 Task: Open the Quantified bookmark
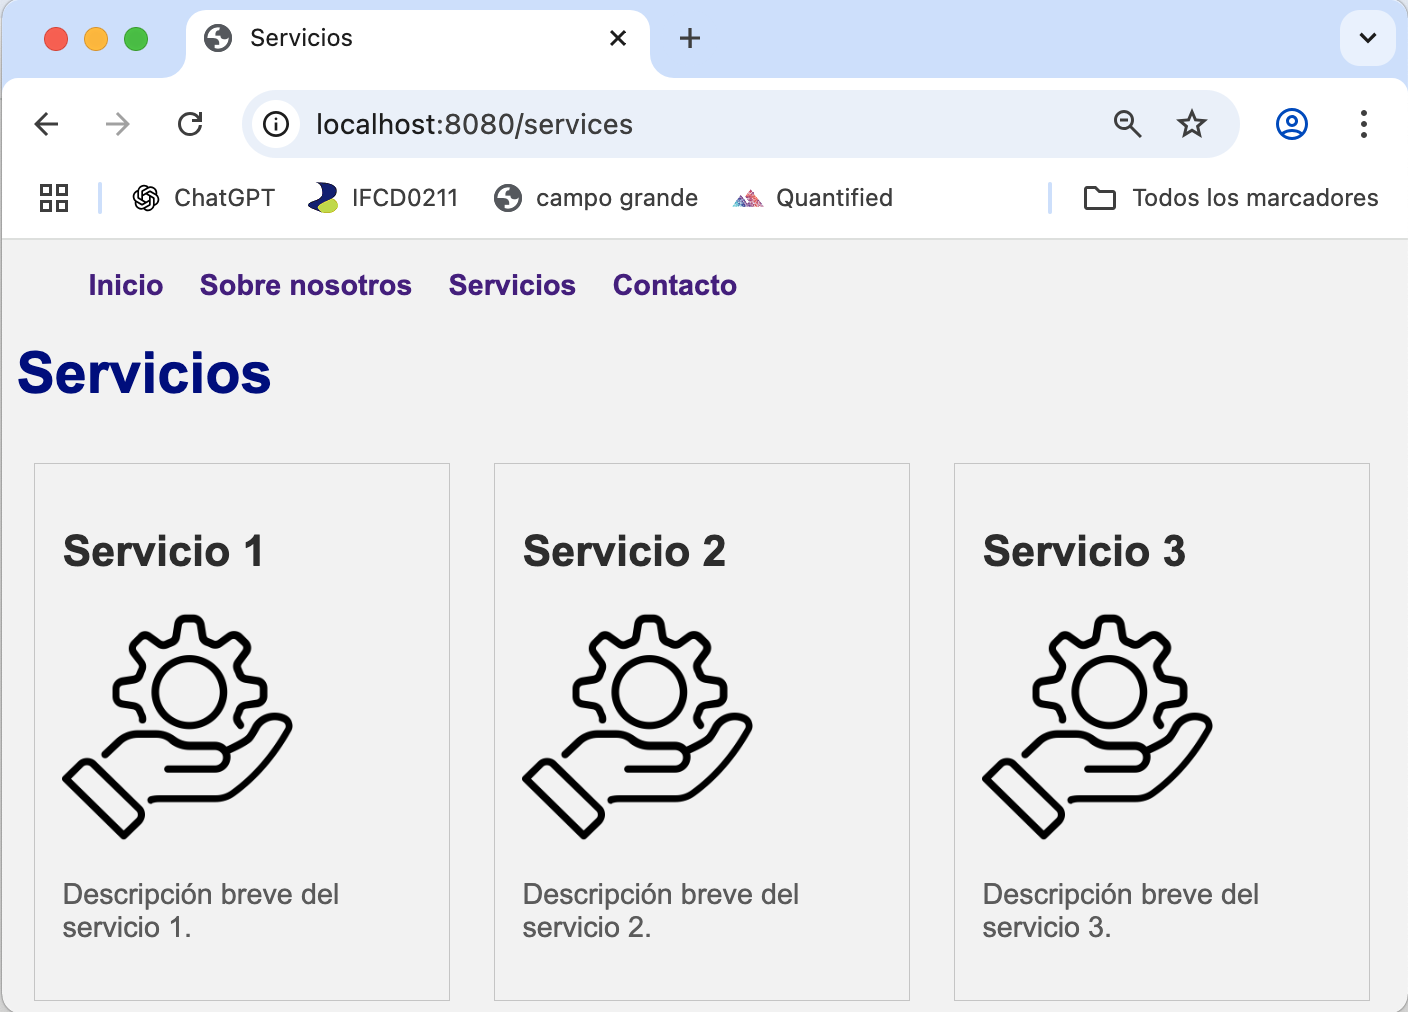tap(812, 197)
